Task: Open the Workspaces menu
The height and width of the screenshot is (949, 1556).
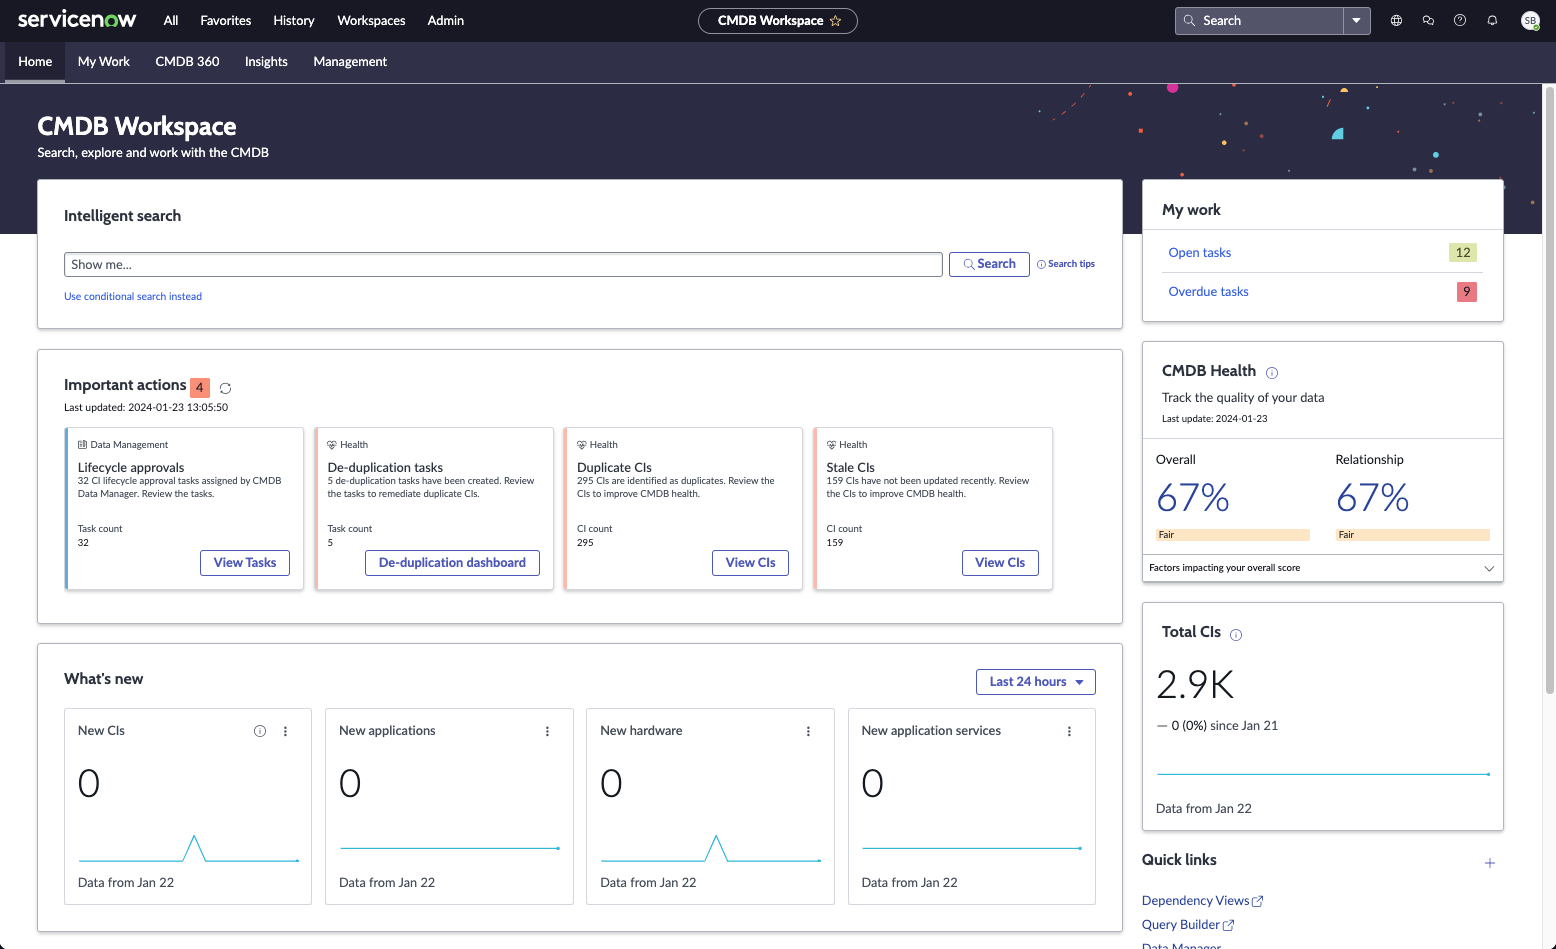Action: coord(371,20)
